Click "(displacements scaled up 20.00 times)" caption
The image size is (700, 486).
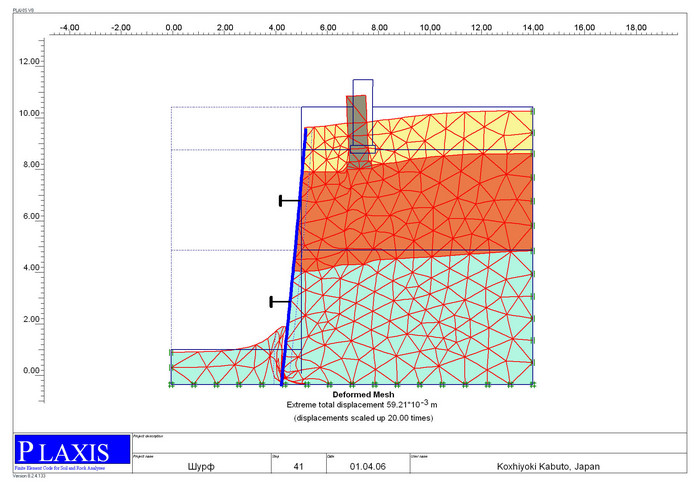(363, 418)
